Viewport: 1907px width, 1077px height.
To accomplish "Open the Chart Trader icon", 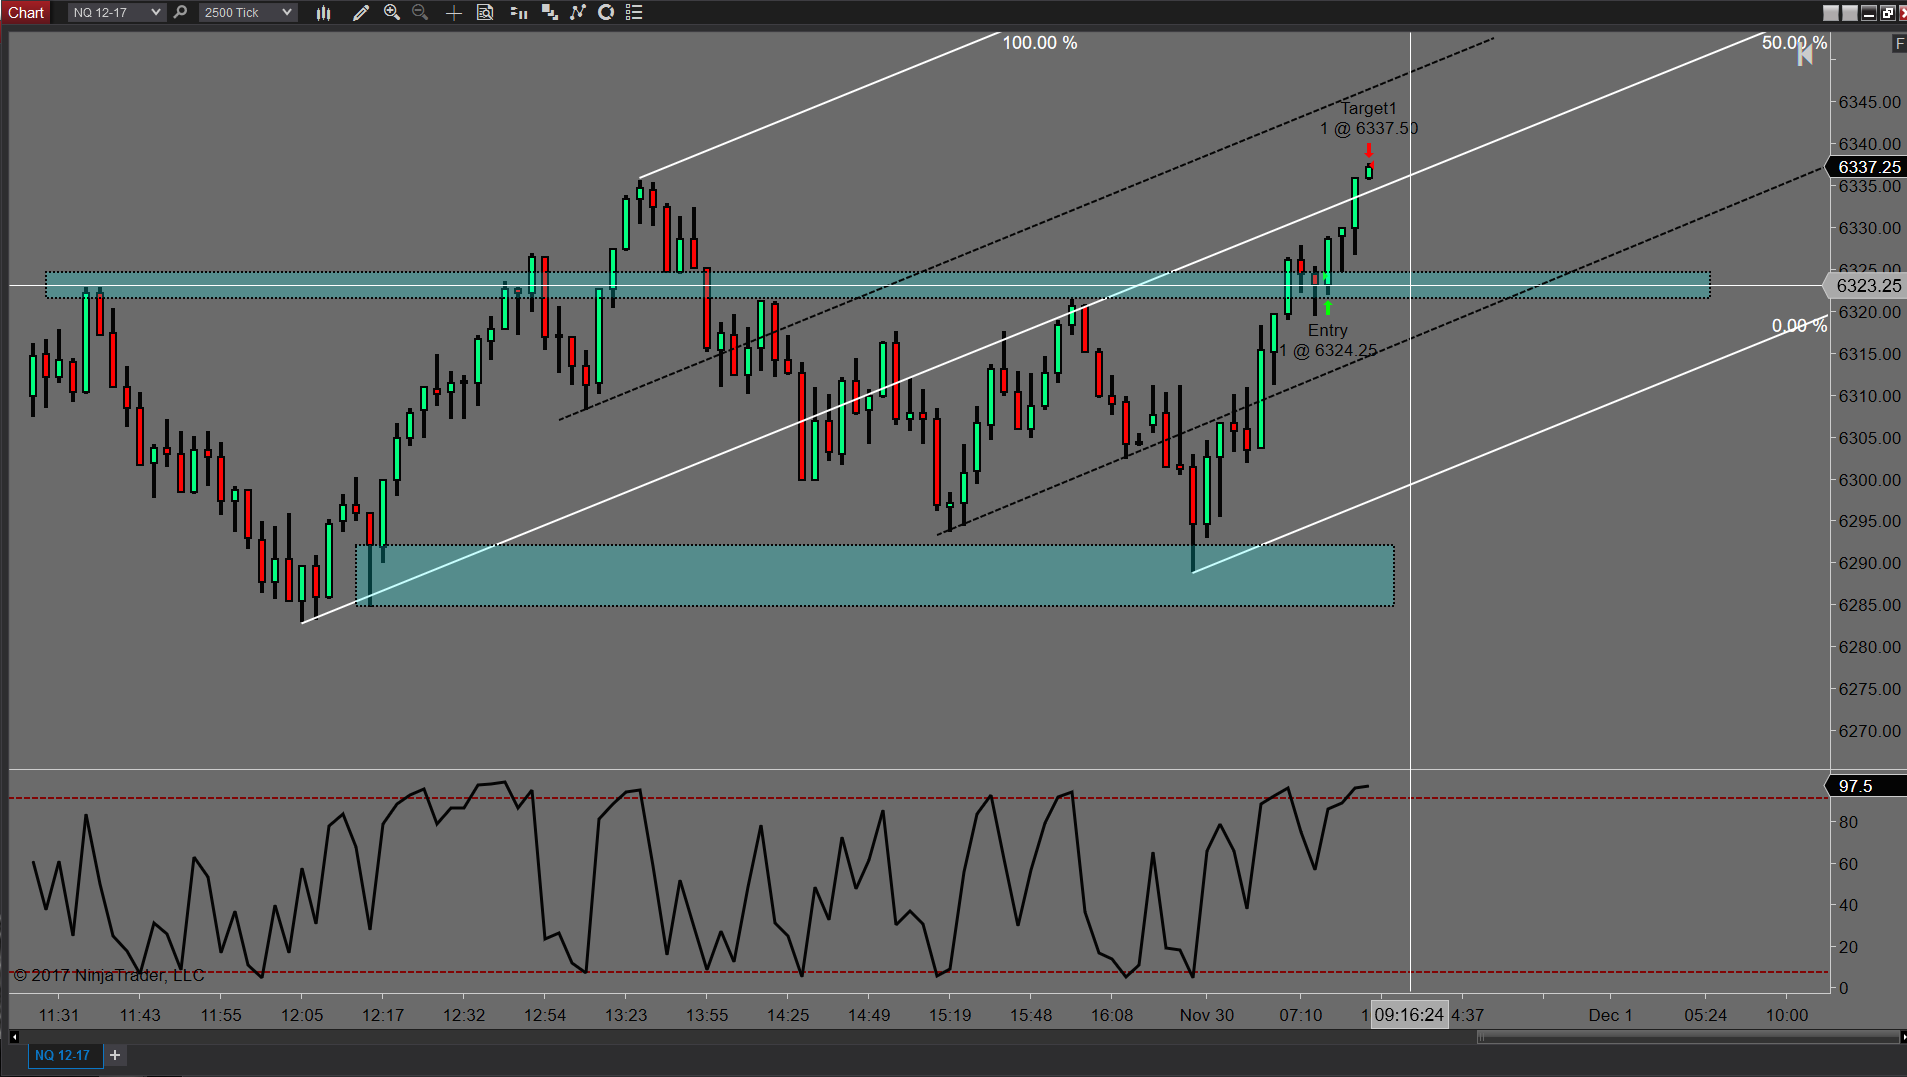I will [518, 12].
